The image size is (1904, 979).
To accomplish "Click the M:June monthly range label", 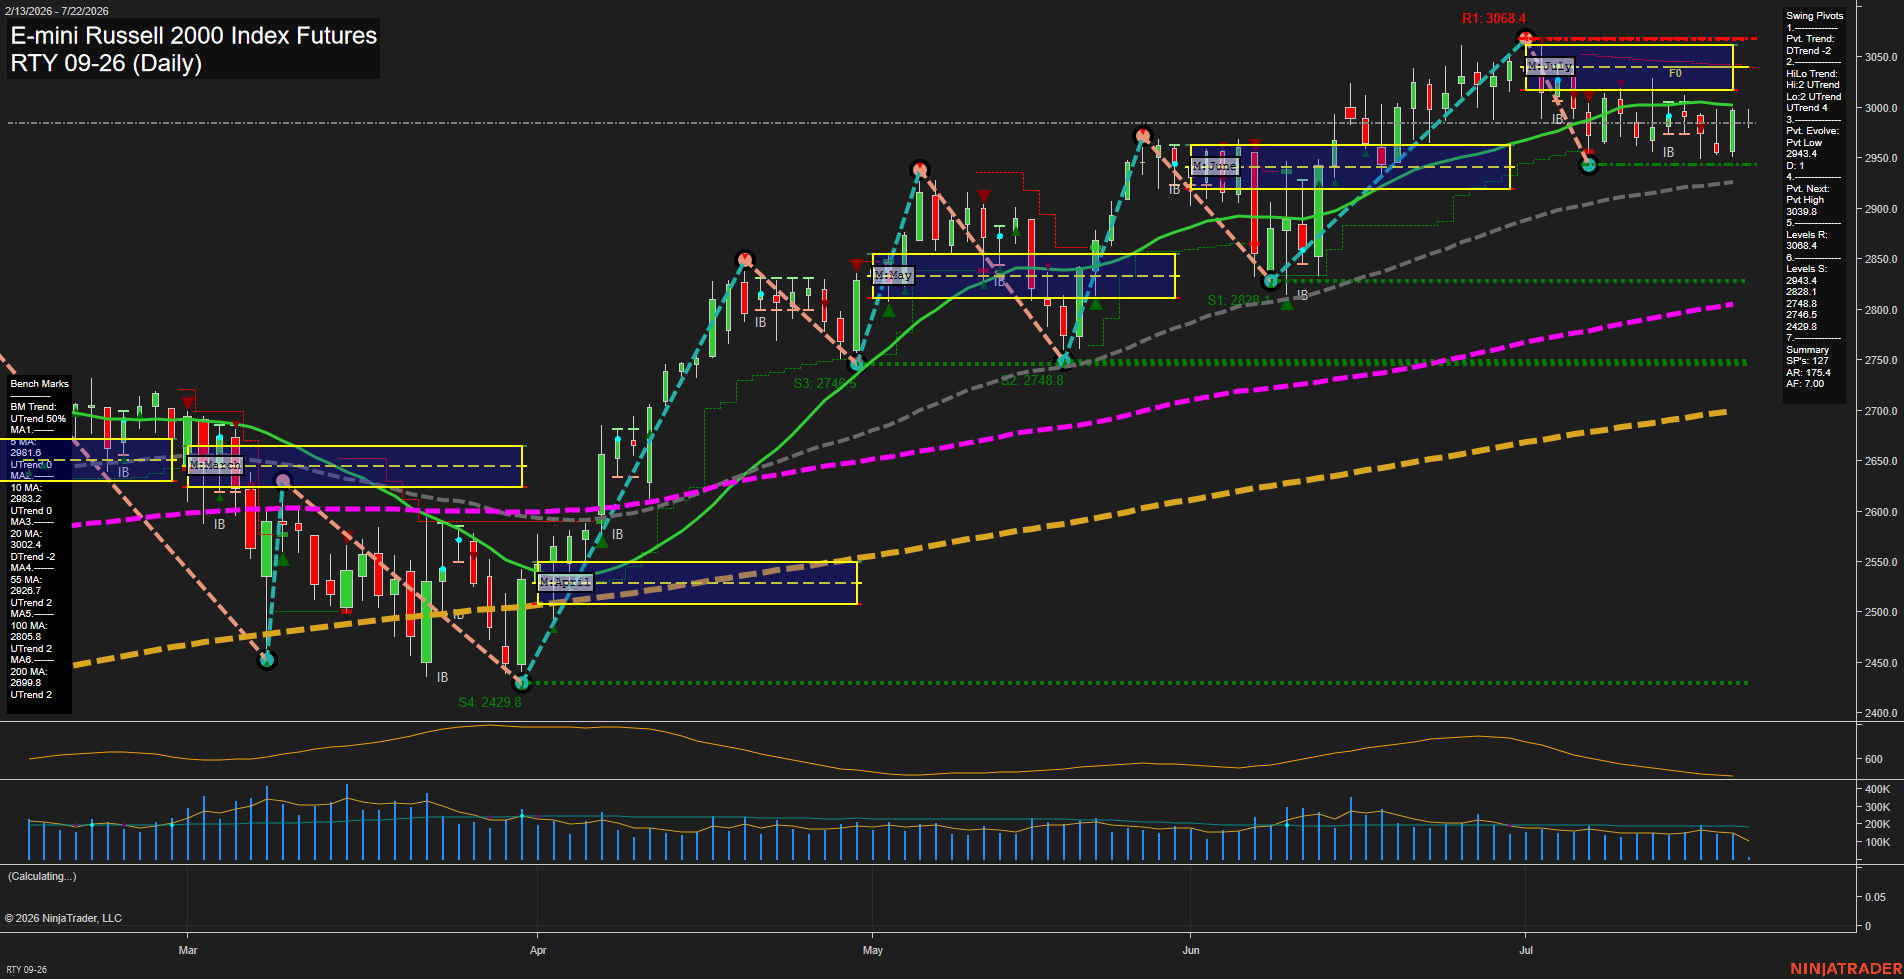I will [1215, 166].
